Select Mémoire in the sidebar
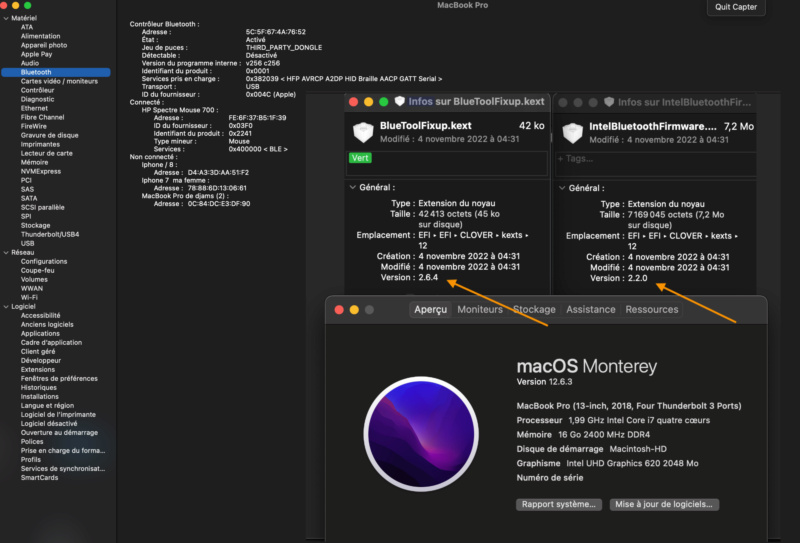800x543 pixels. click(34, 162)
